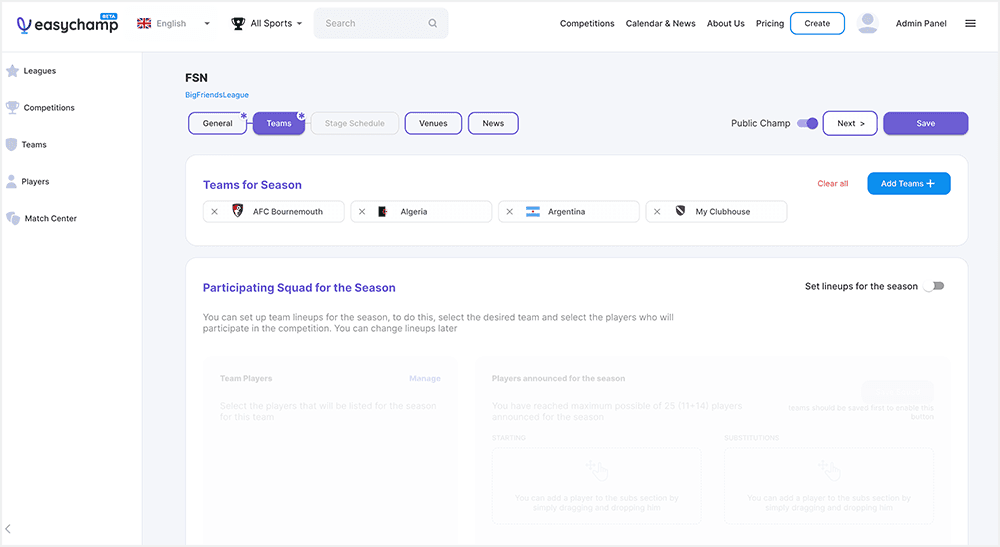The height and width of the screenshot is (547, 1000).
Task: Collapse the sidebar with left arrow
Action: [9, 528]
